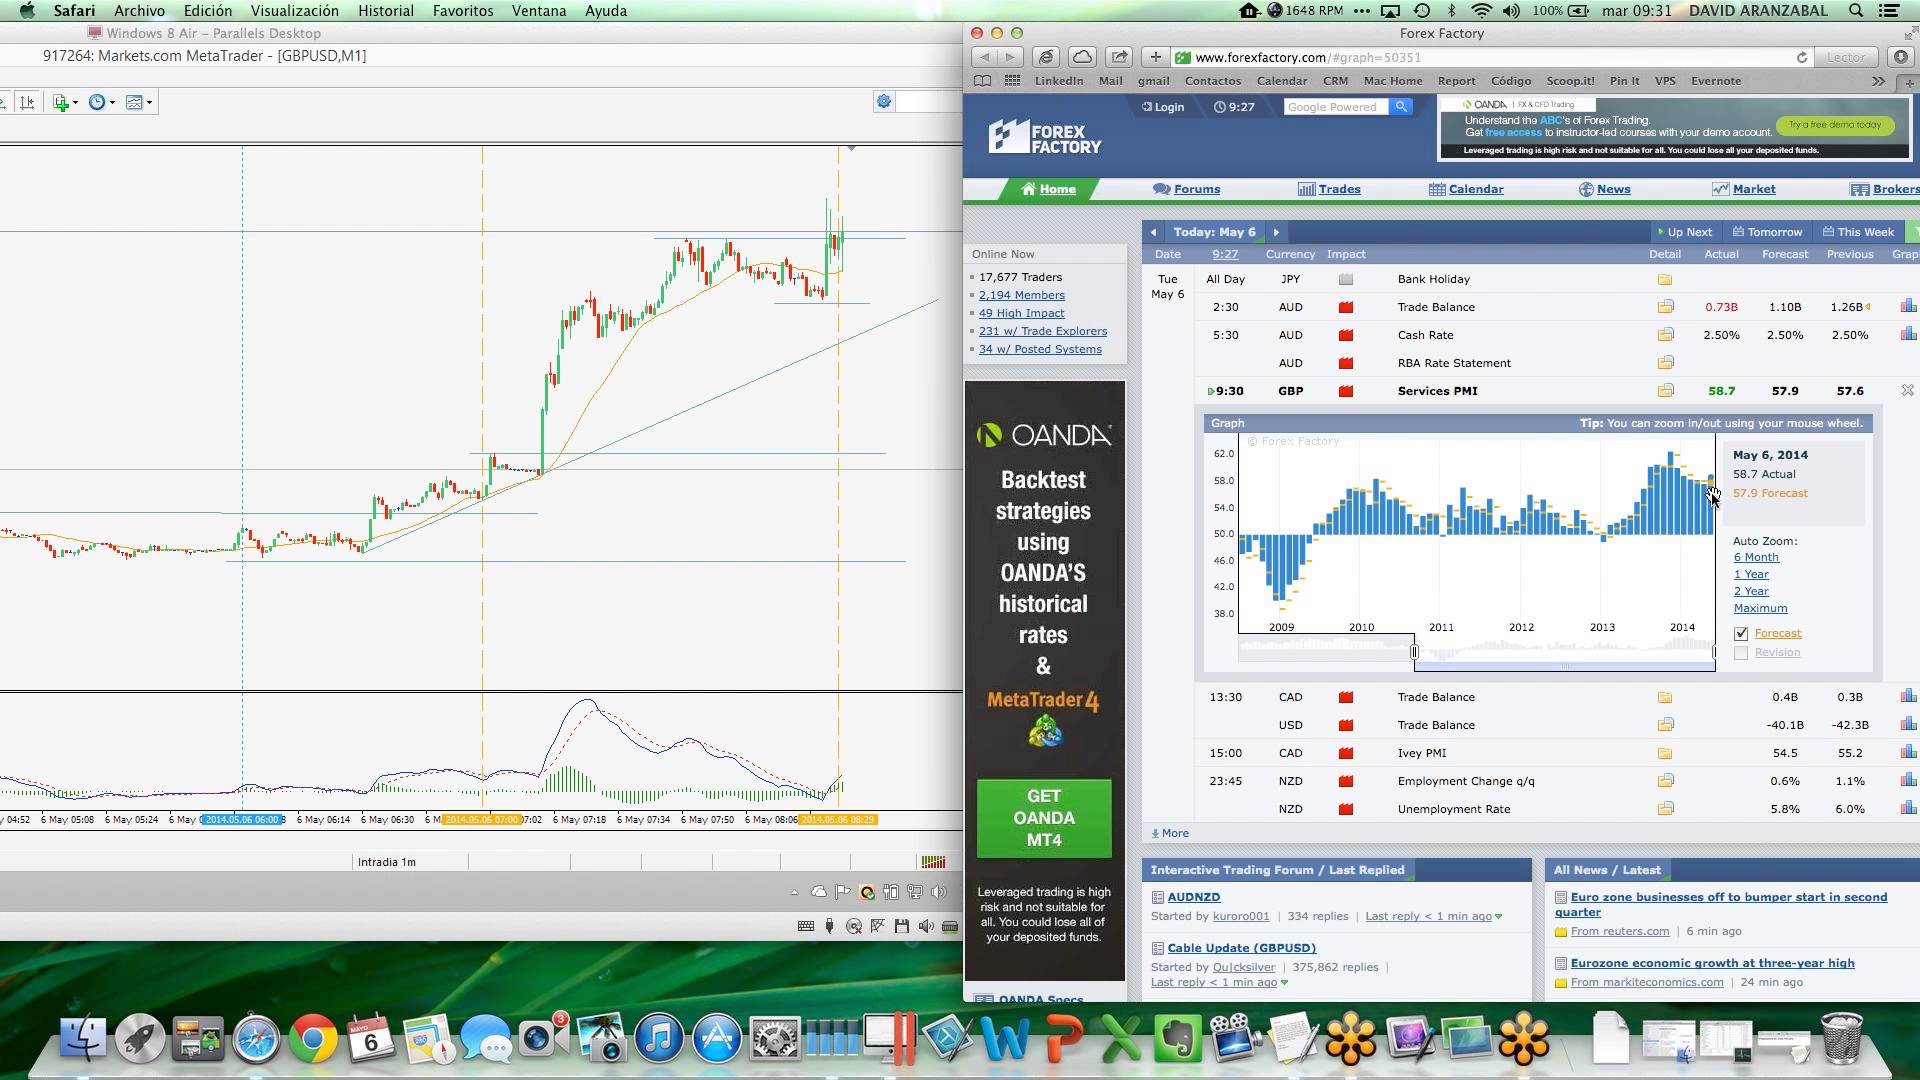This screenshot has height=1080, width=1920.
Task: Expand the indicators list dropdown arrow
Action: pos(76,102)
